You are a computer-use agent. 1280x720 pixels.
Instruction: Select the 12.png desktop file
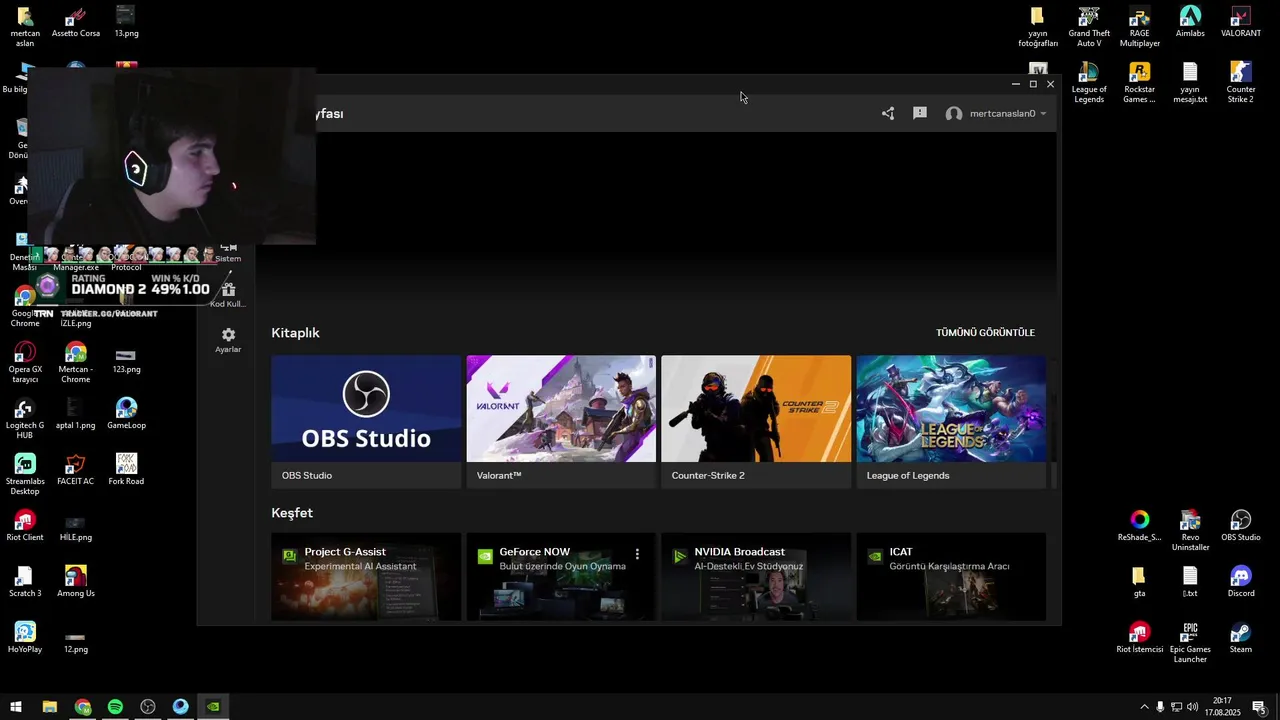pyautogui.click(x=75, y=640)
